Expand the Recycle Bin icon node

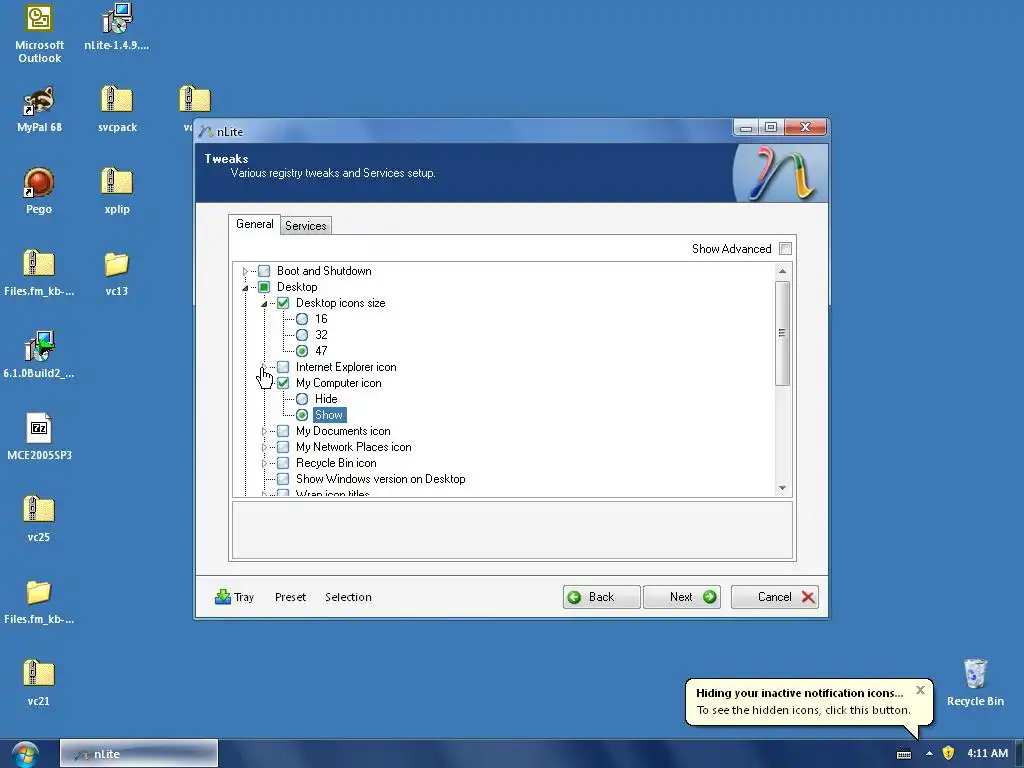point(264,463)
